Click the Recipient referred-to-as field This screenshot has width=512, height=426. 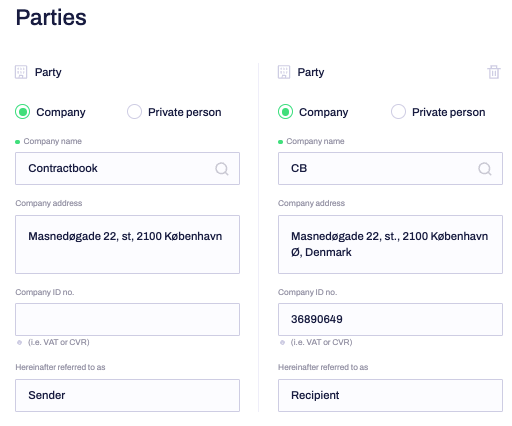tap(390, 395)
